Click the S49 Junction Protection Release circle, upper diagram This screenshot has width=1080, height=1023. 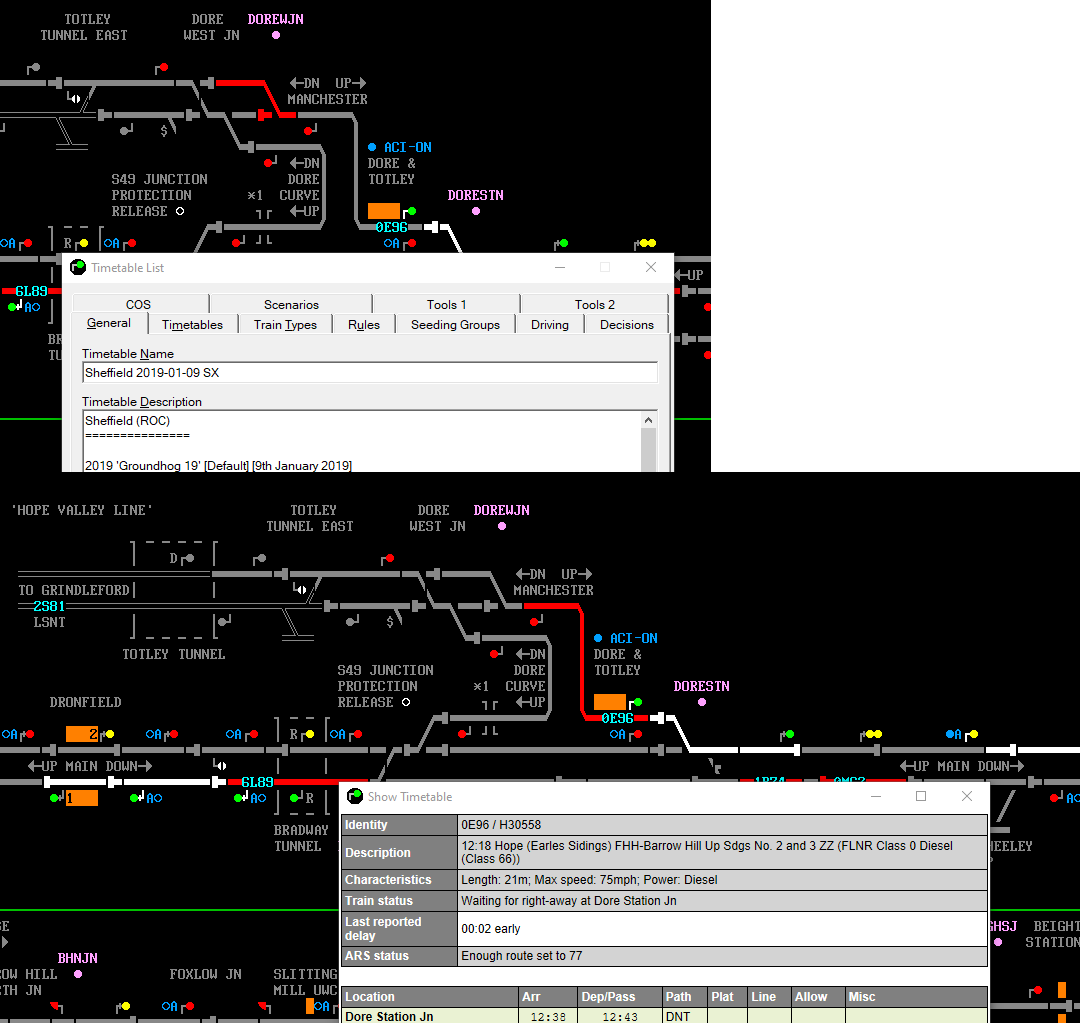[x=180, y=211]
